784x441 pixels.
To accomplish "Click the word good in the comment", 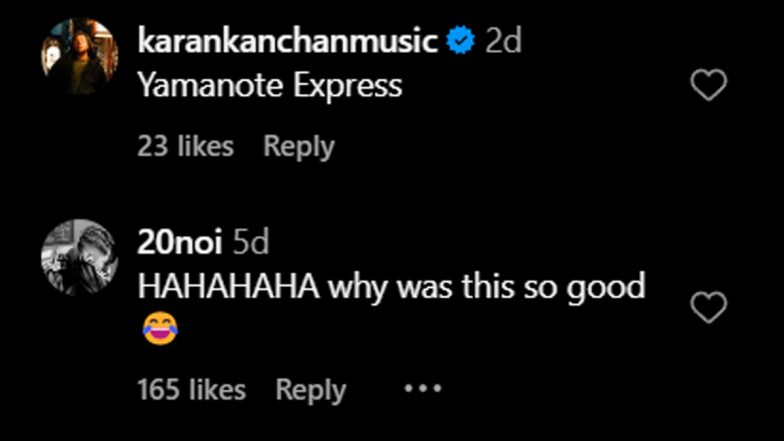I will pos(605,288).
